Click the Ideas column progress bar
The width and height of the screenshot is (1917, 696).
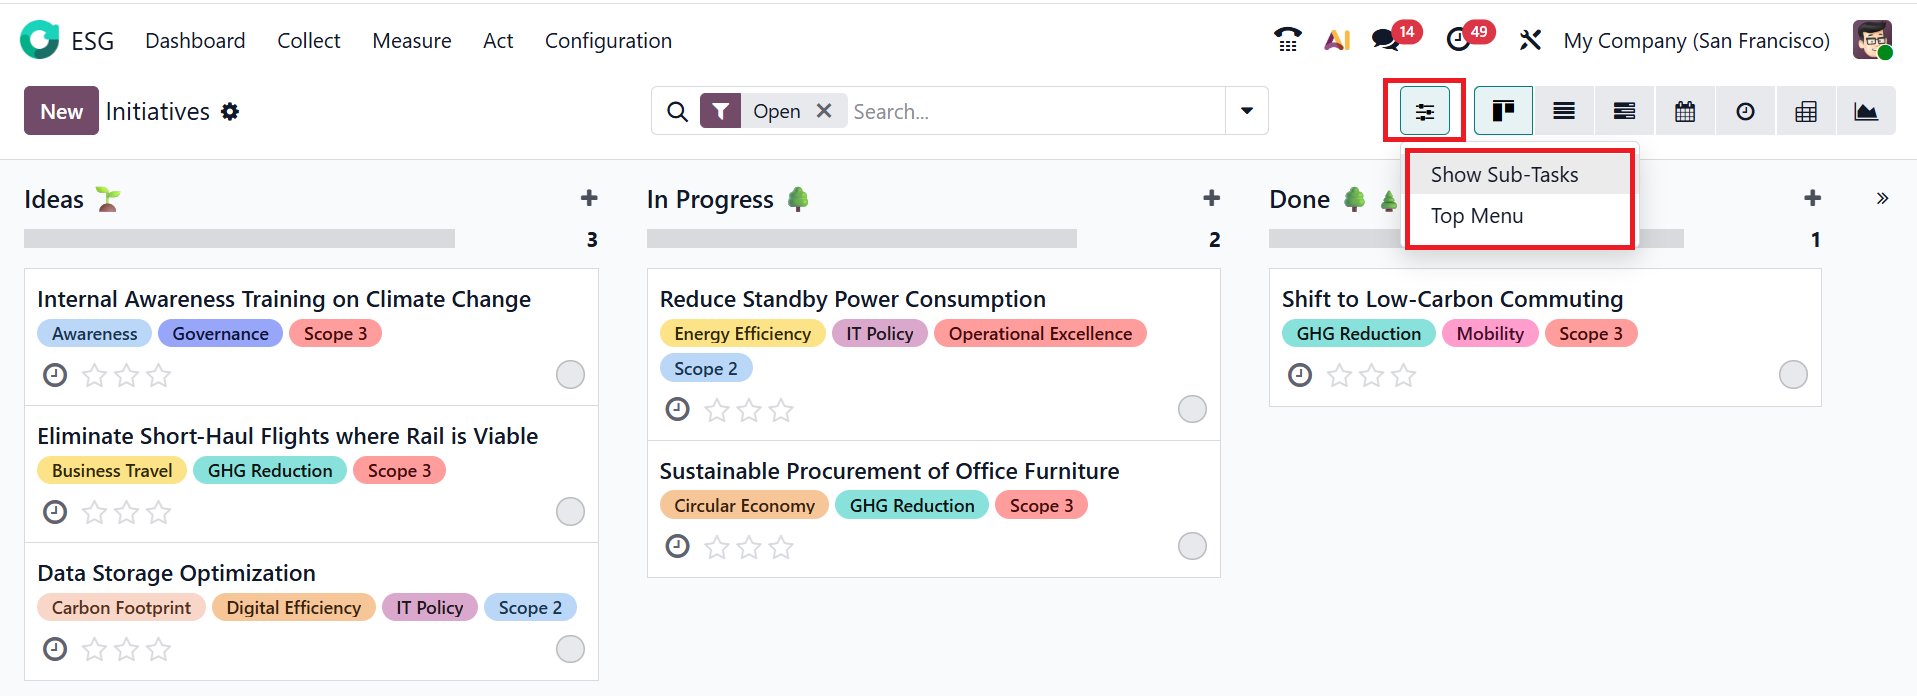coord(239,239)
